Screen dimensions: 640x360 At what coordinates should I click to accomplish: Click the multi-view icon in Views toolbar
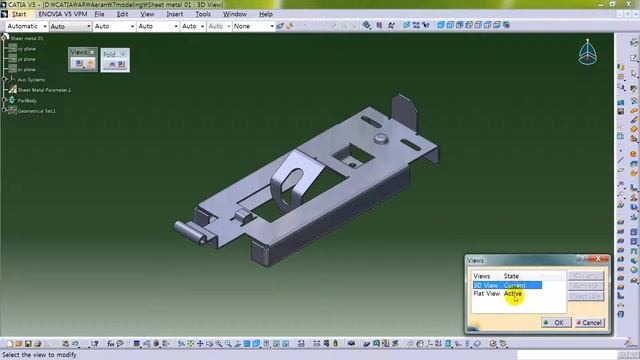pos(79,64)
